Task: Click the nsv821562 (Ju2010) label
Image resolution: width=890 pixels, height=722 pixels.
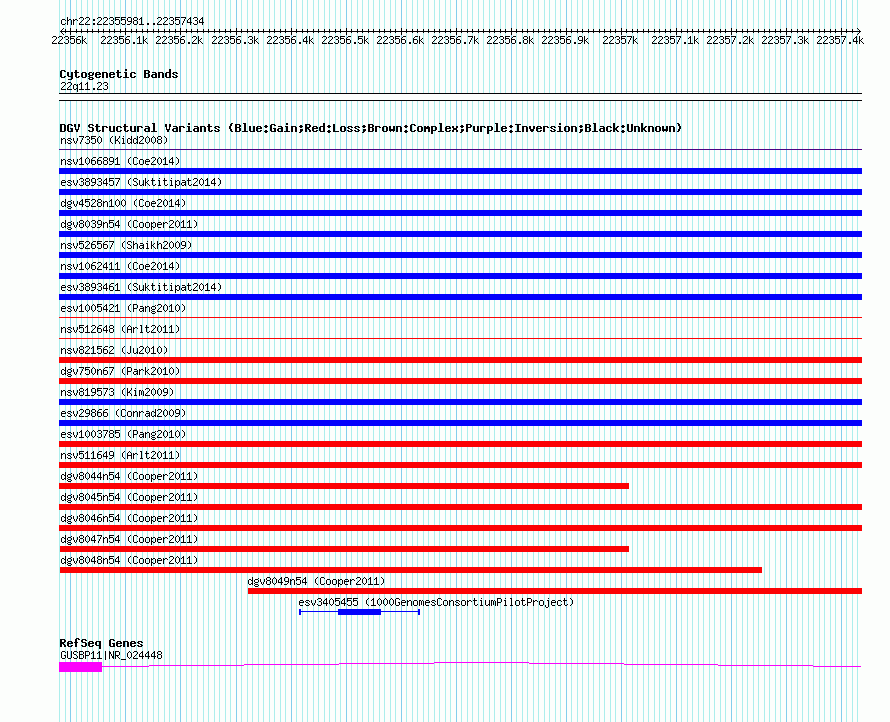Action: (114, 350)
